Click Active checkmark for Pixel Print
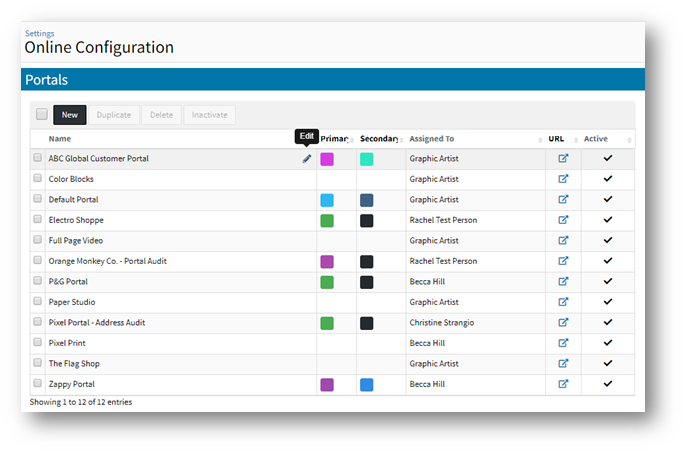 coord(608,343)
